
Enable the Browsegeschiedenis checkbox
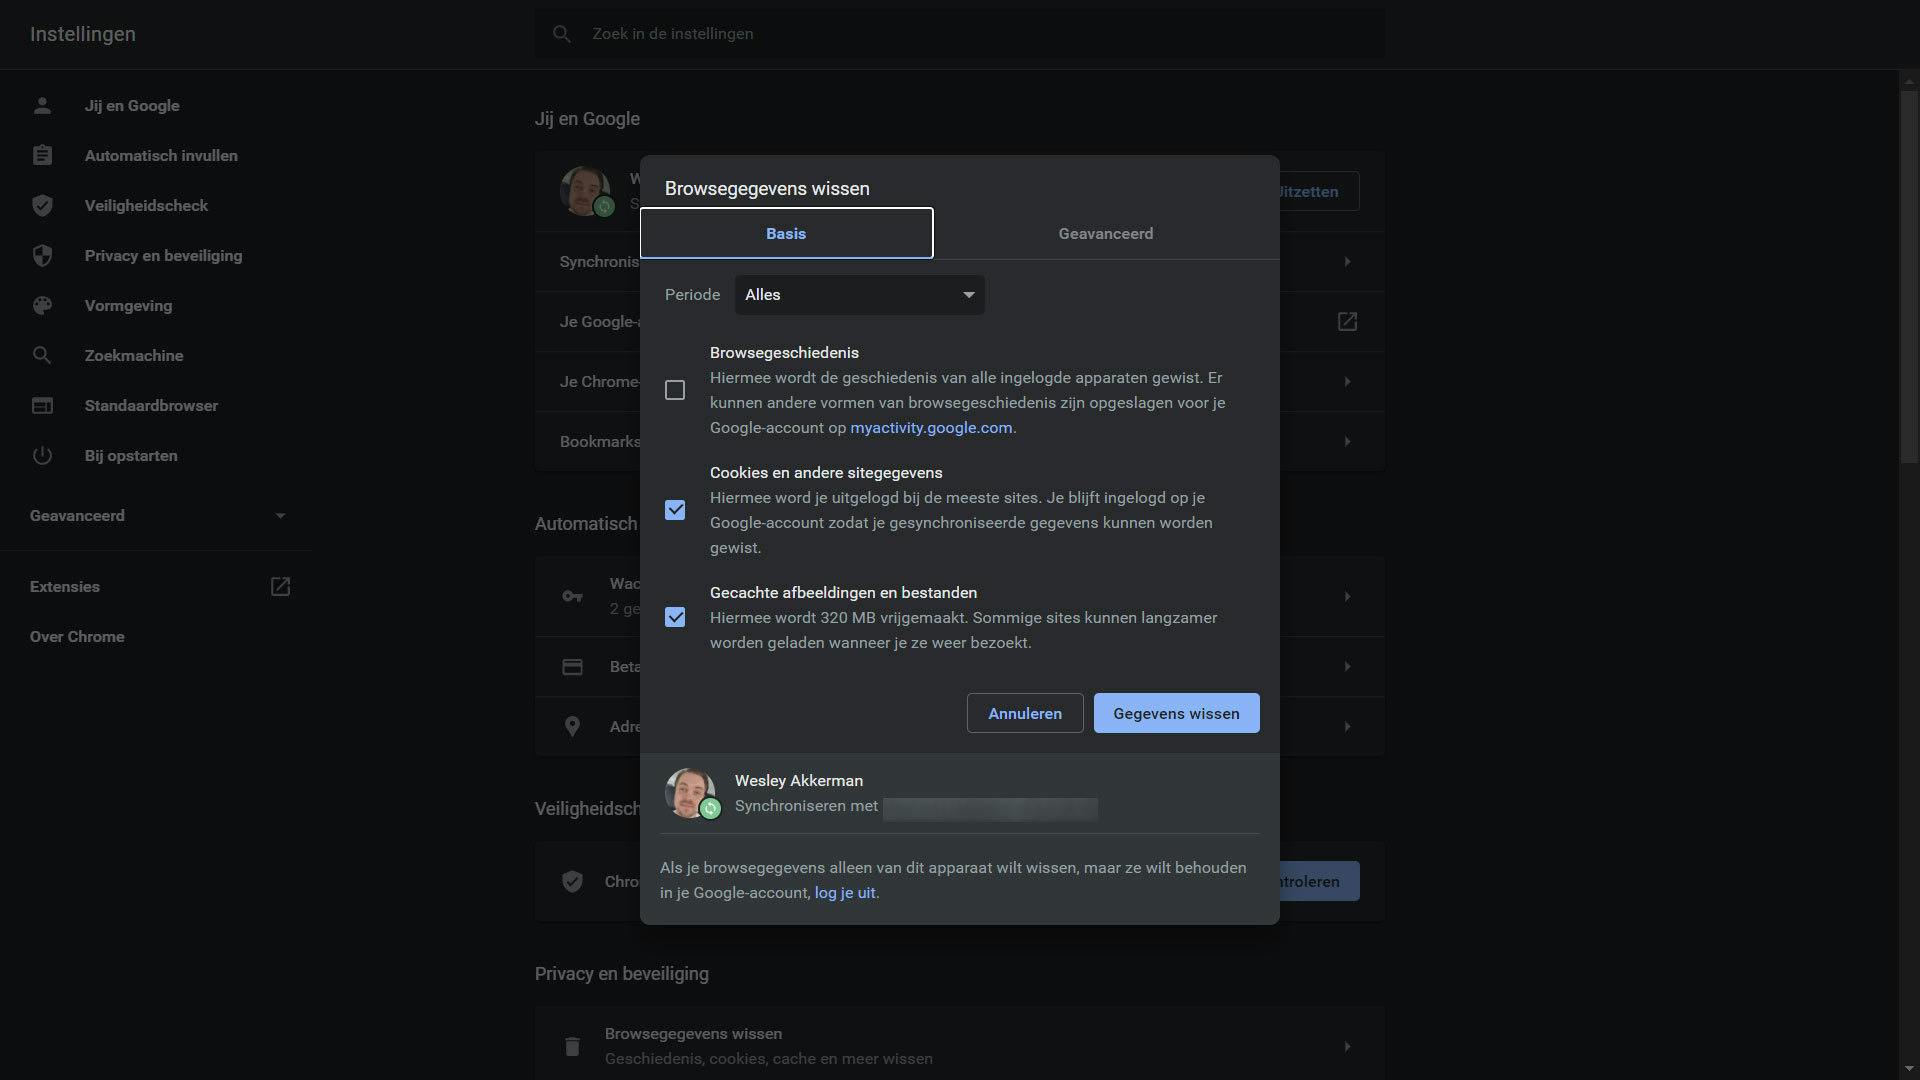pyautogui.click(x=675, y=390)
